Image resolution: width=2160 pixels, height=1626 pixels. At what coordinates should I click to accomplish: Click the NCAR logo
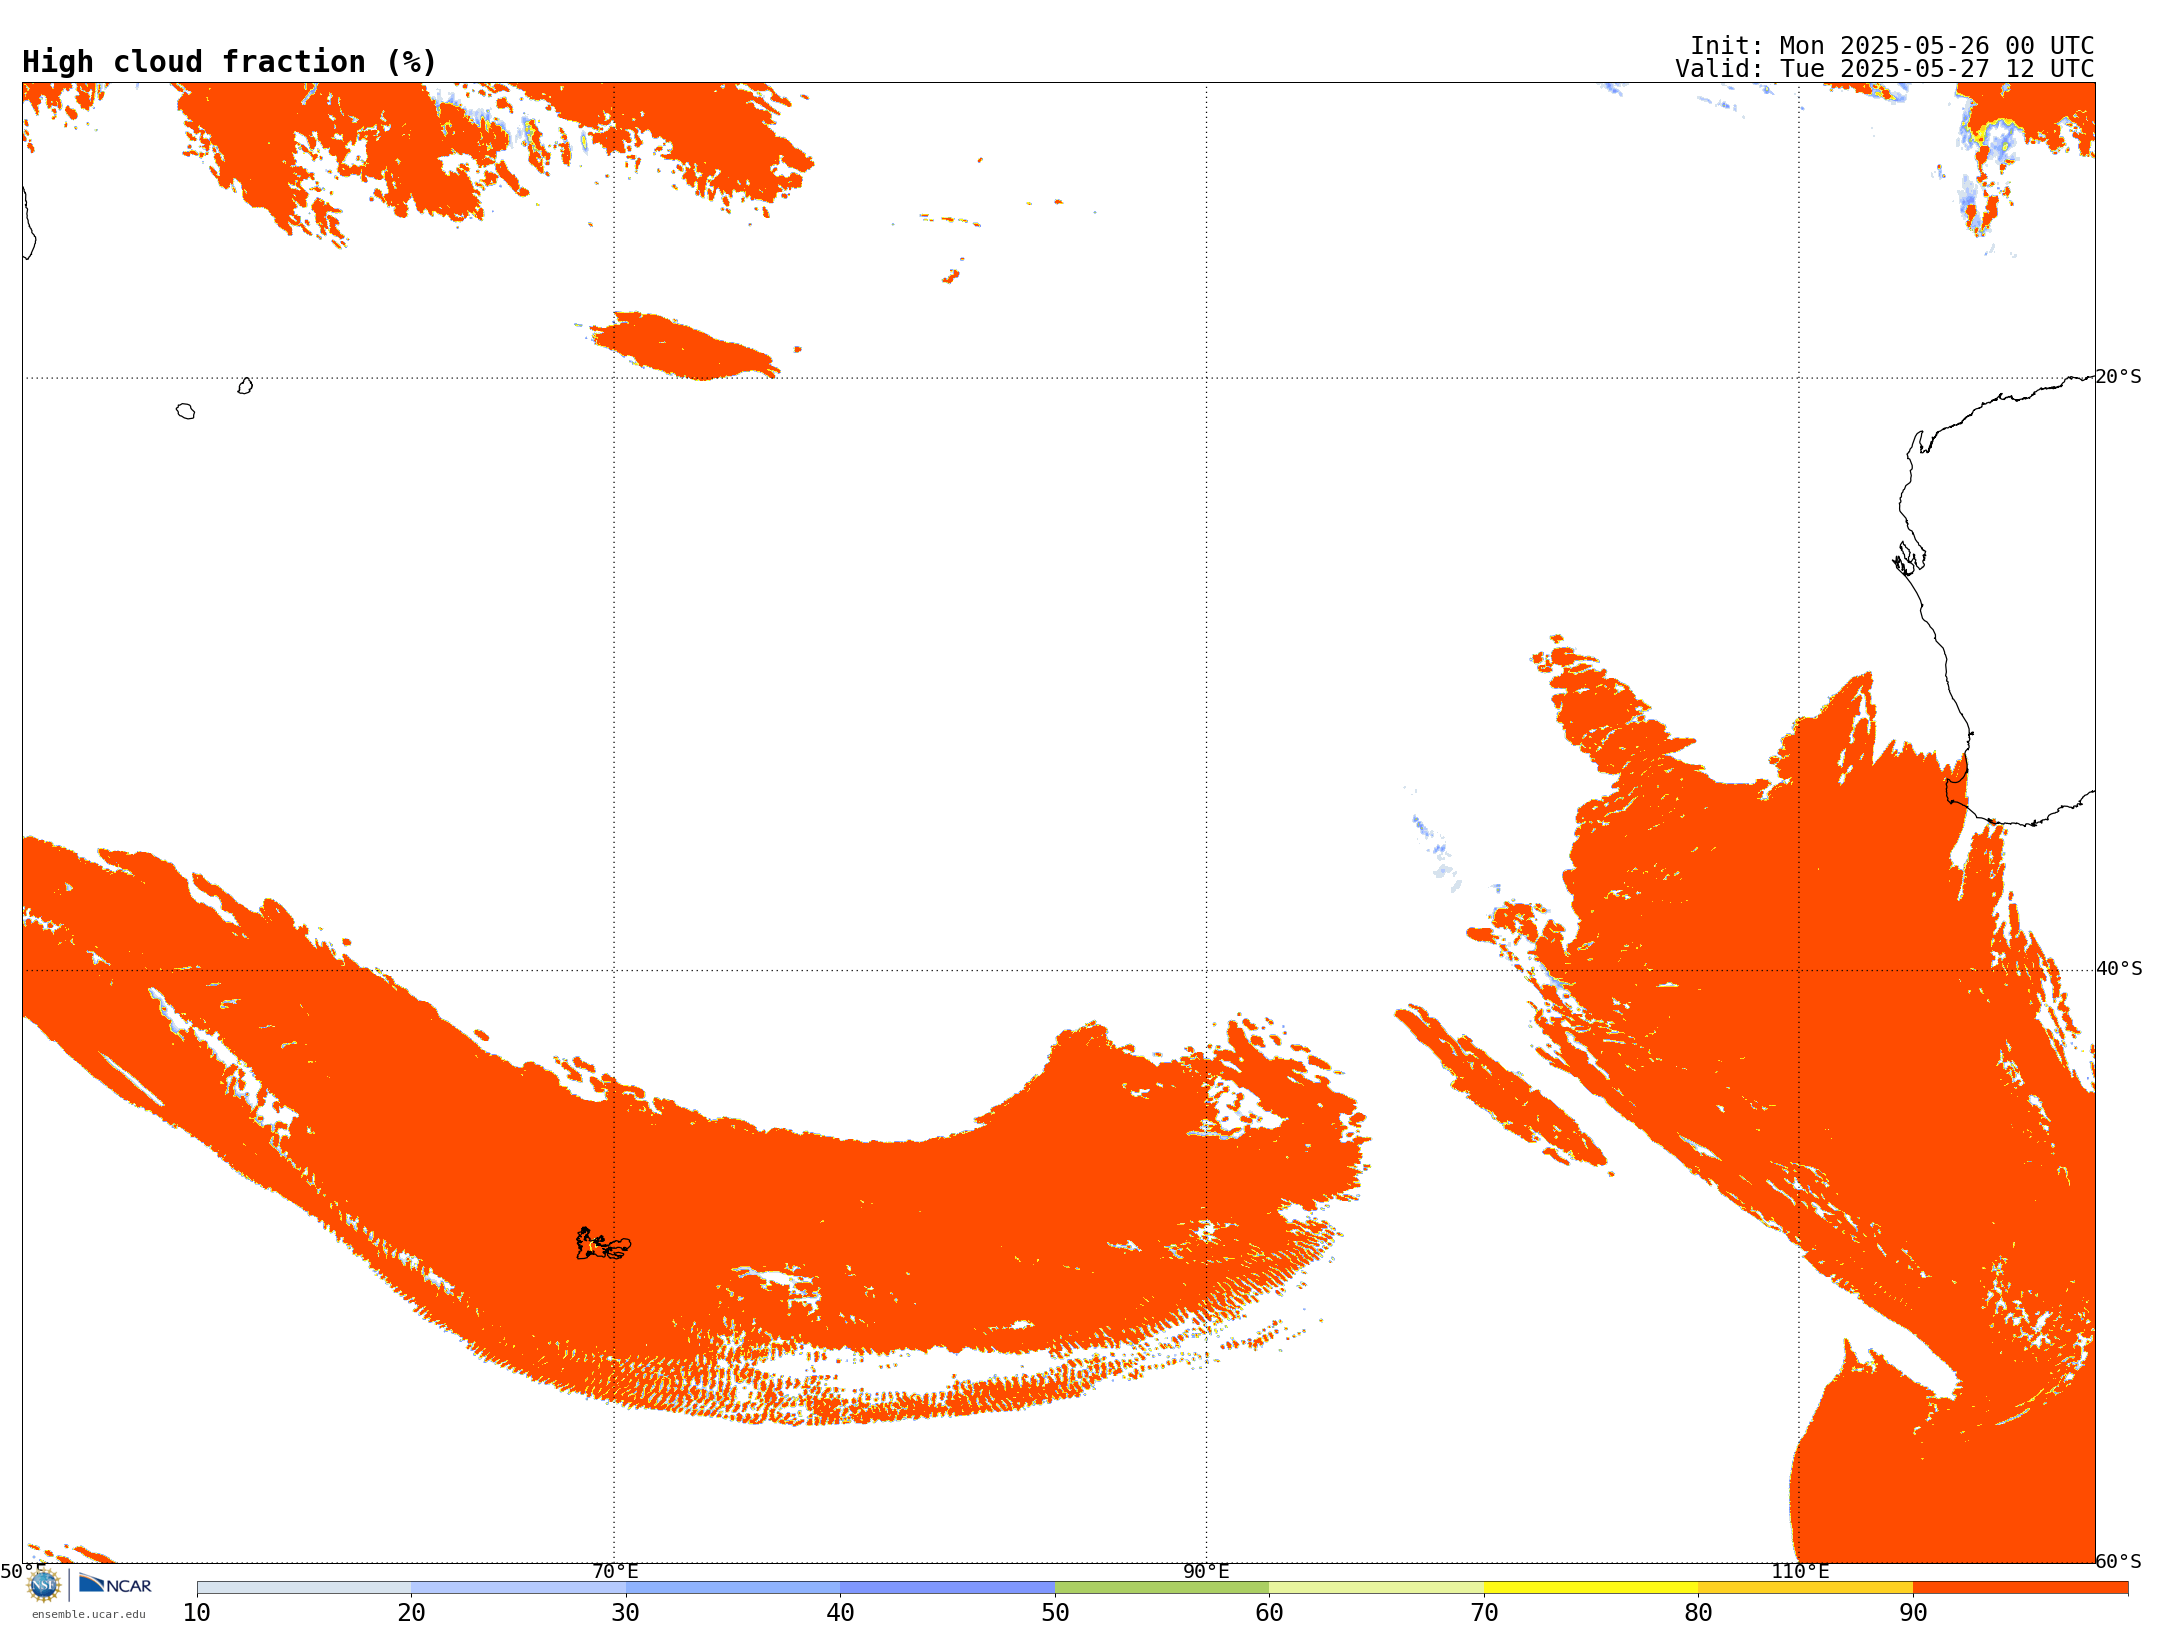115,1584
